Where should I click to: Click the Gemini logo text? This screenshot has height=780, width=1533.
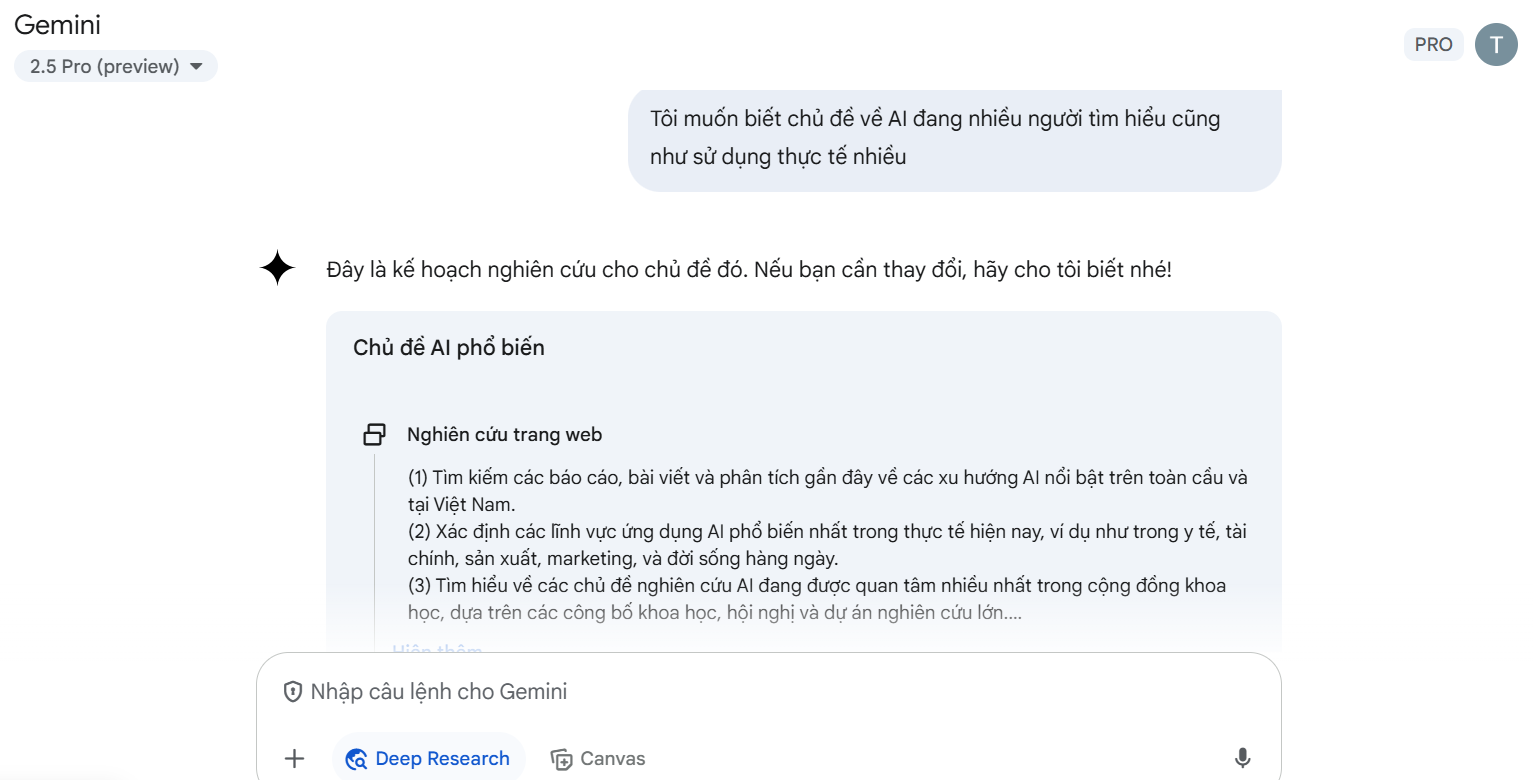[x=58, y=24]
